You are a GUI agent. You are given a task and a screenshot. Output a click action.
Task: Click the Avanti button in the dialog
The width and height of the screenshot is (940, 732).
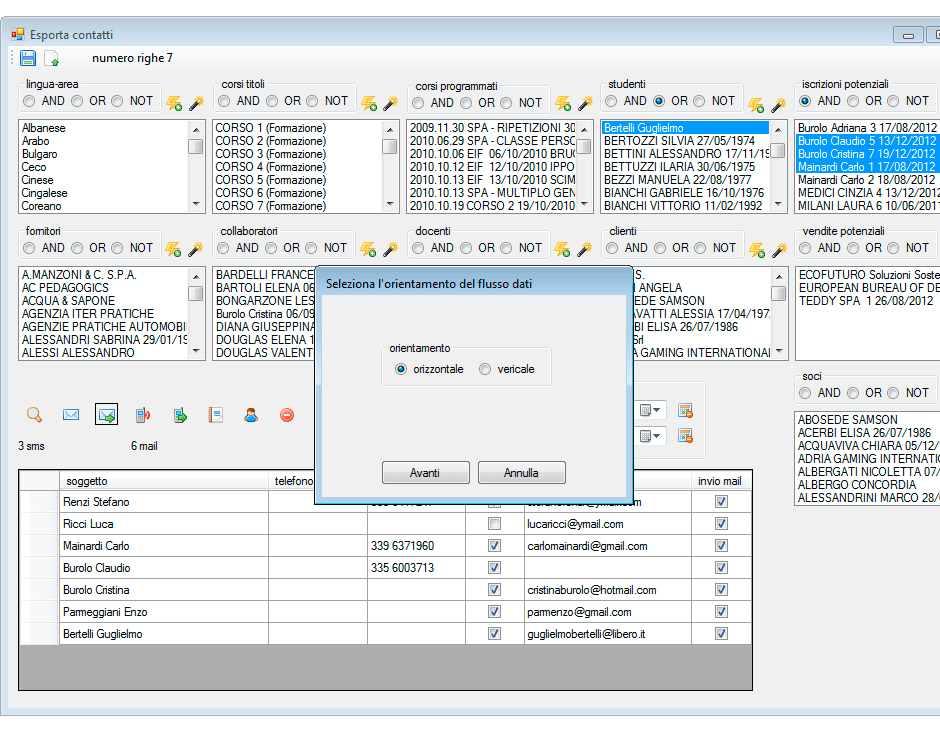[x=426, y=473]
